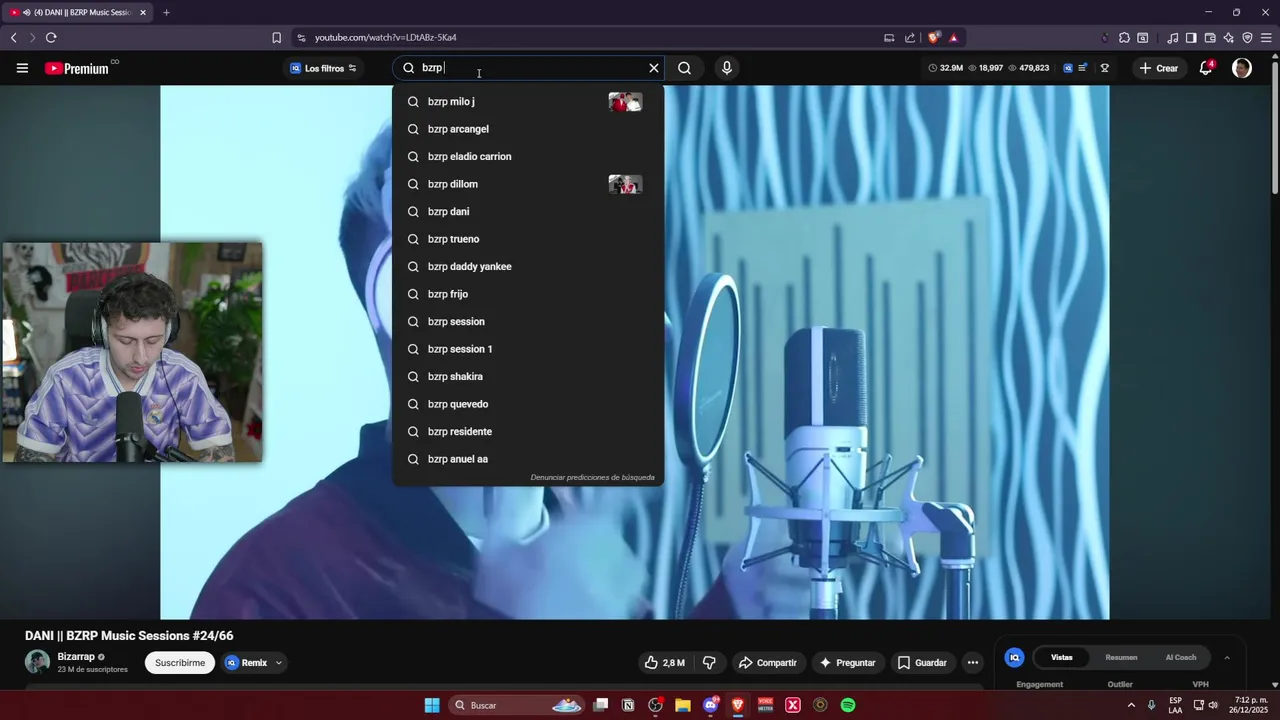Pick the suggestion bzrp dani
Image resolution: width=1280 pixels, height=720 pixels.
pos(528,212)
